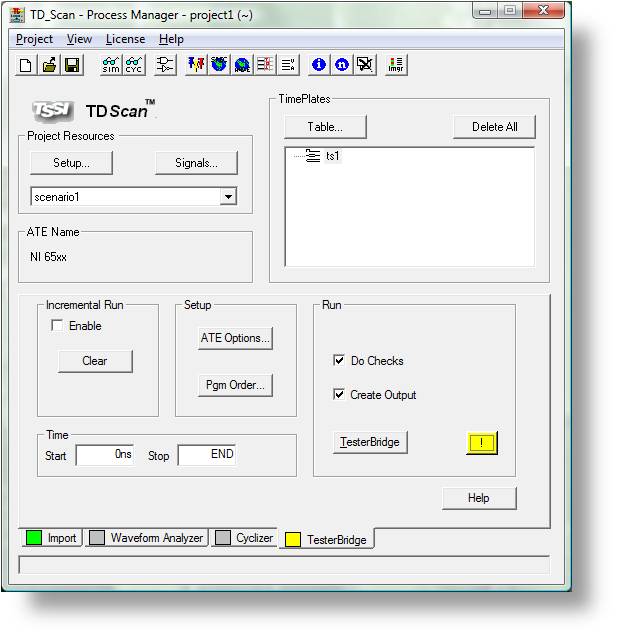
Task: Click the blue info circle icon
Action: (319, 65)
